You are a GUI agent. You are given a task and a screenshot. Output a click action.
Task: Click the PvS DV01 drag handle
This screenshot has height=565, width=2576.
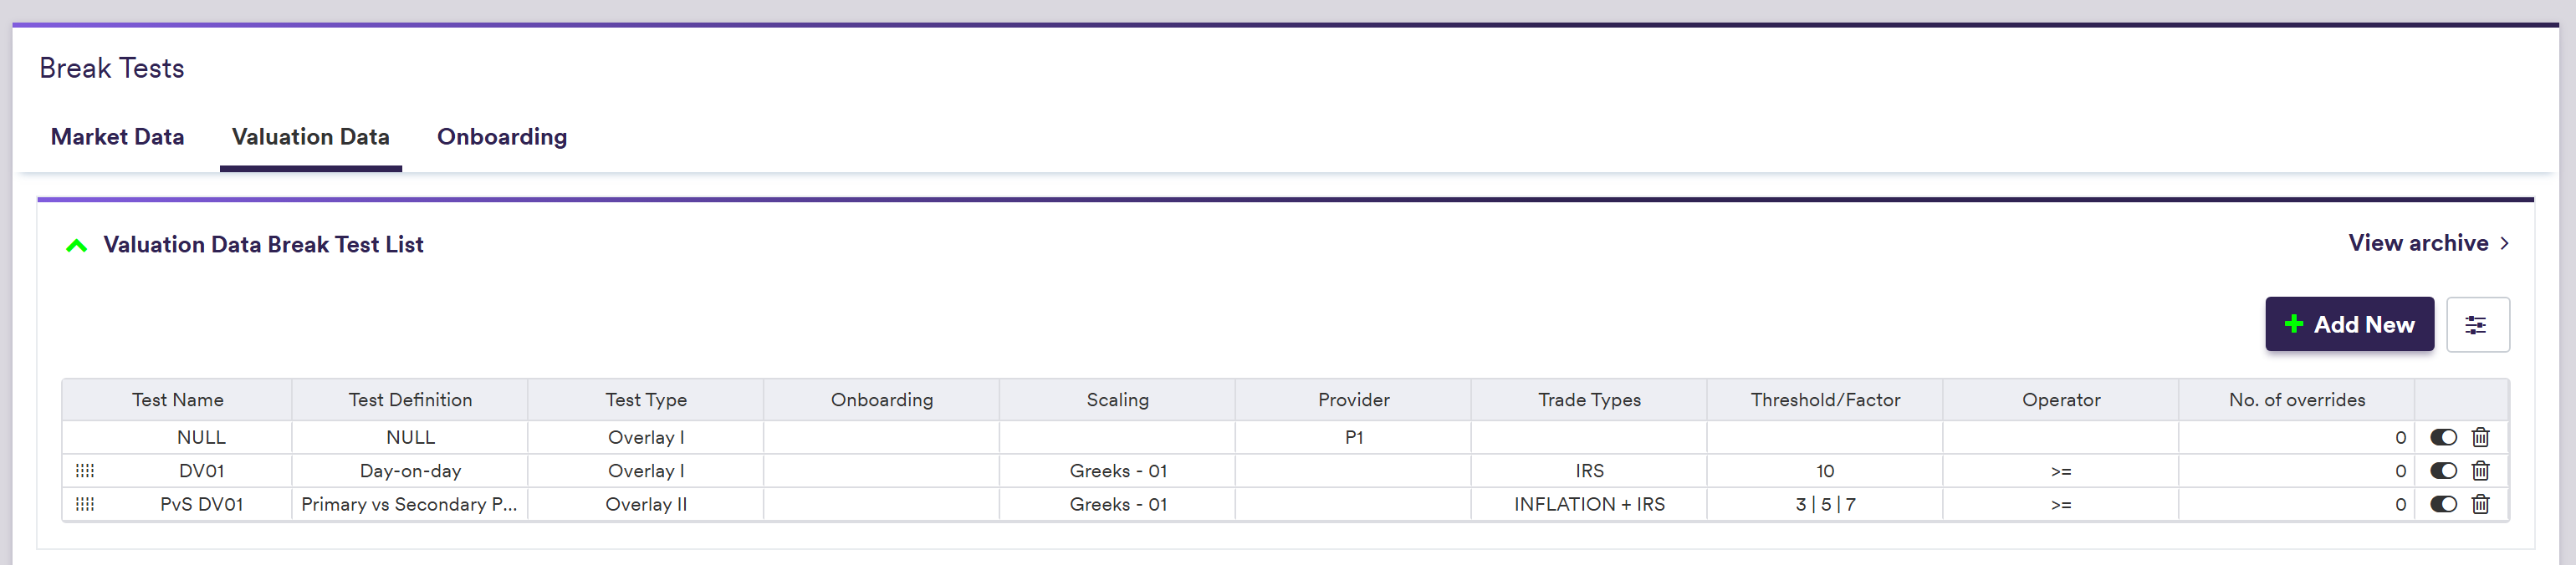pyautogui.click(x=85, y=504)
